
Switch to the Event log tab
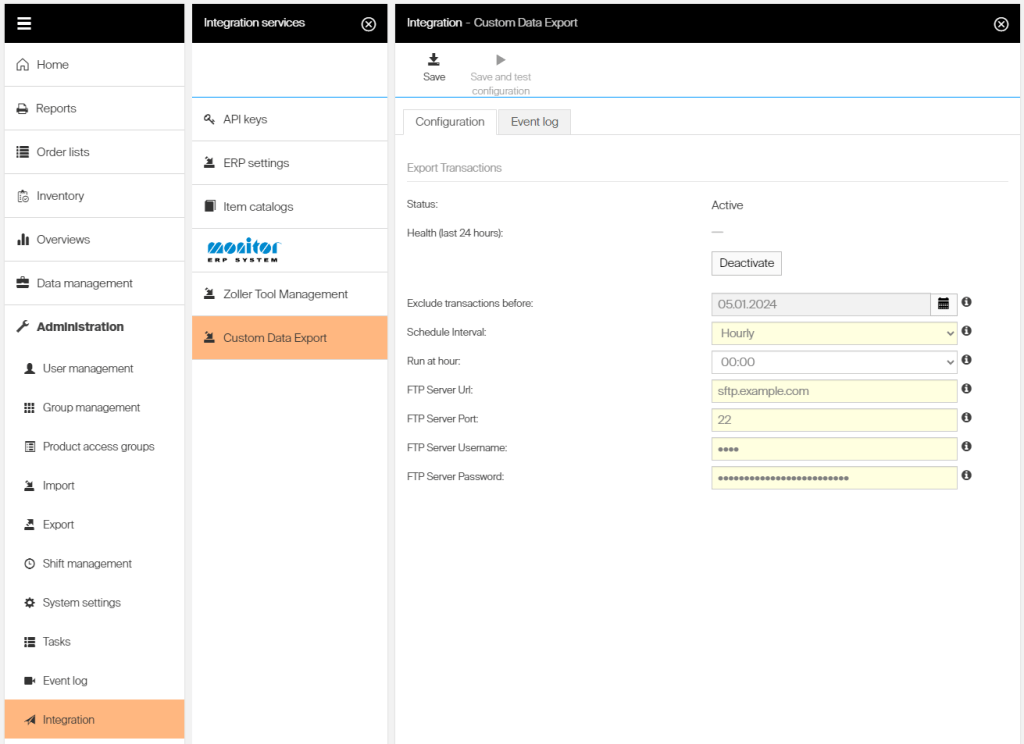pyautogui.click(x=534, y=122)
